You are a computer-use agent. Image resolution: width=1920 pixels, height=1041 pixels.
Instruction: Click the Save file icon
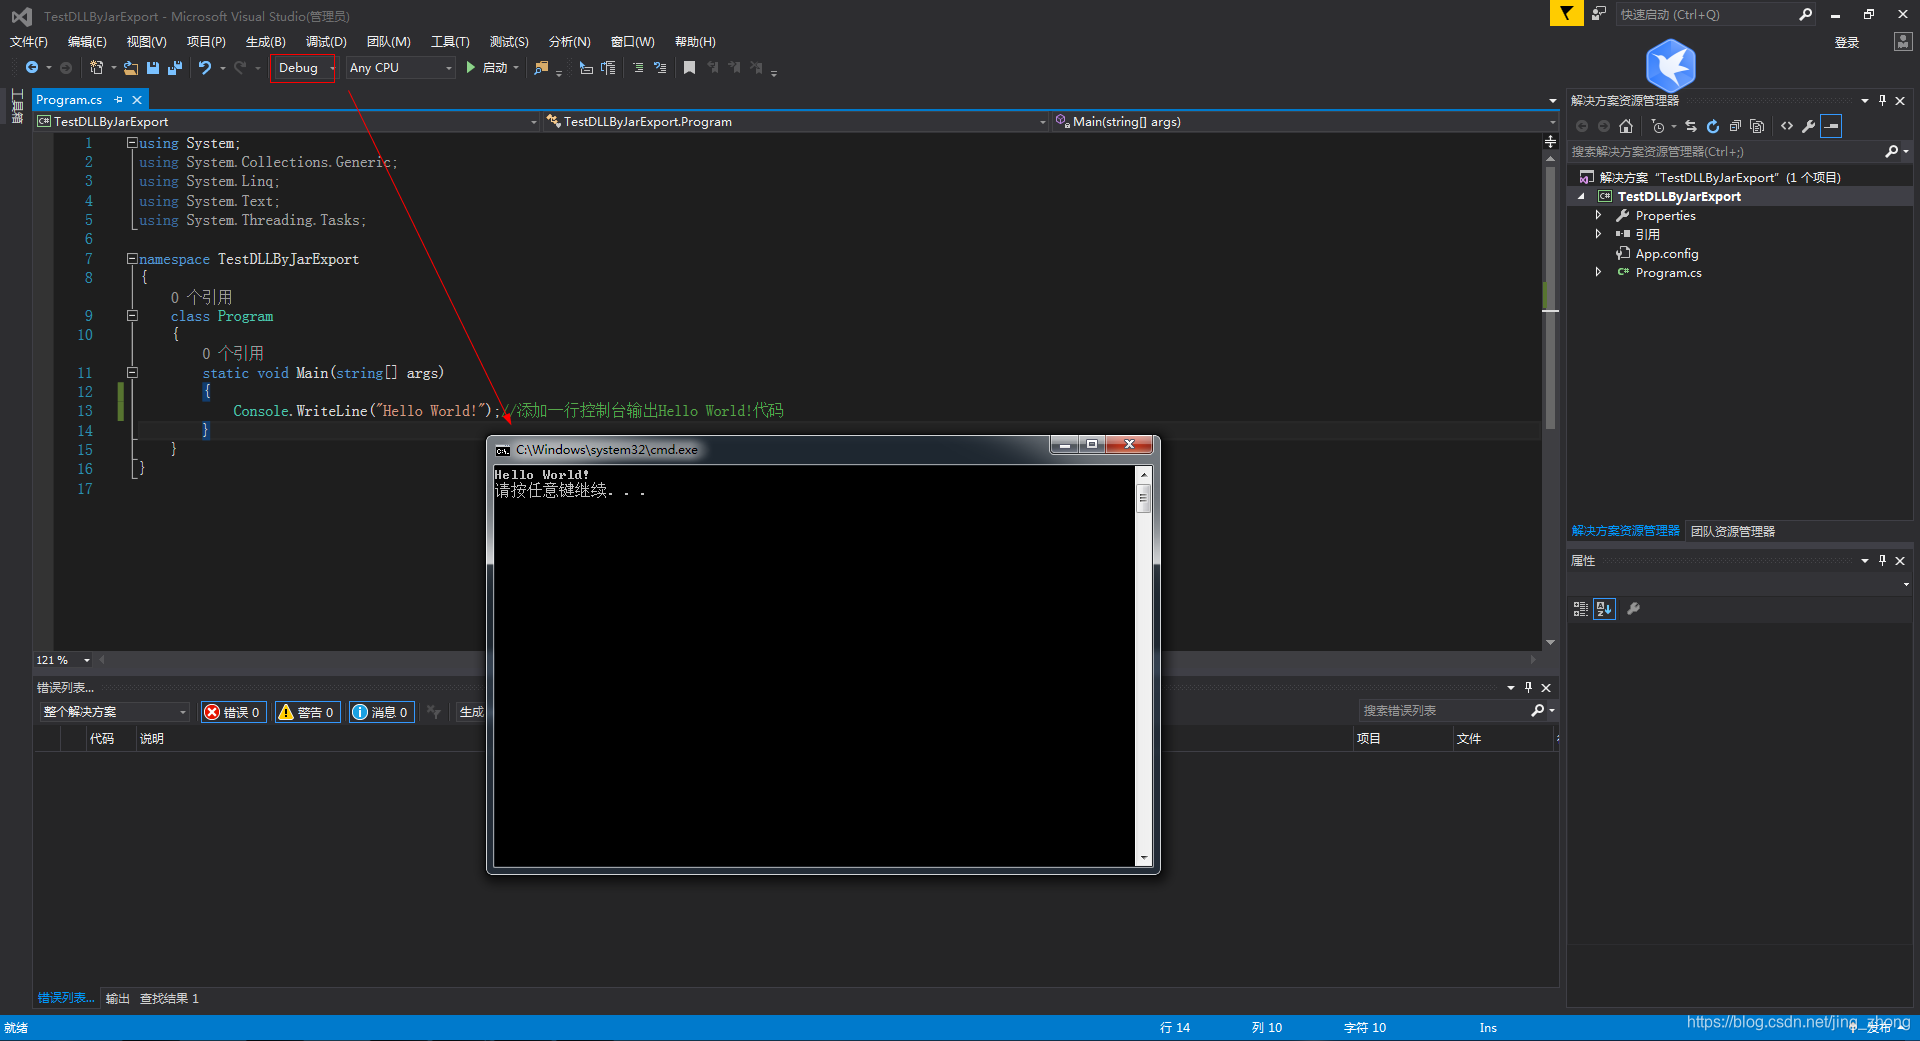click(x=153, y=67)
